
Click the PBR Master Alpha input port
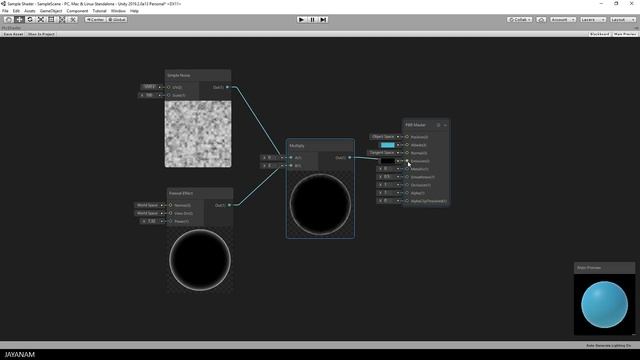pos(407,193)
